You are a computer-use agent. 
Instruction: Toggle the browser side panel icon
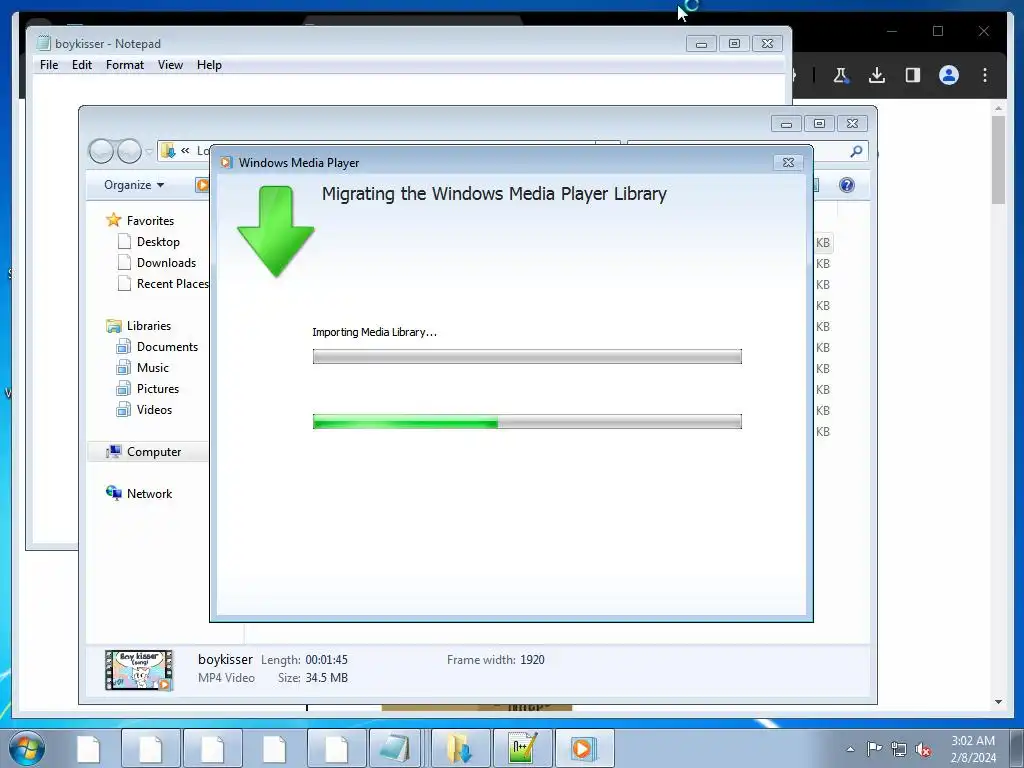click(913, 75)
